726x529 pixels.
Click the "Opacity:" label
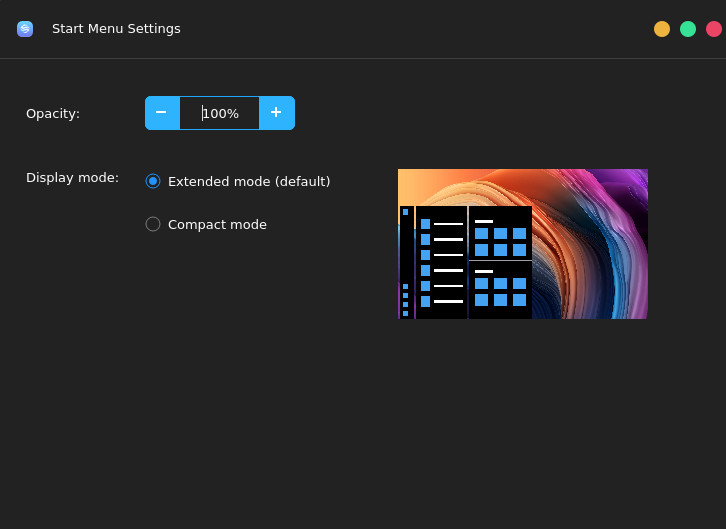point(53,113)
